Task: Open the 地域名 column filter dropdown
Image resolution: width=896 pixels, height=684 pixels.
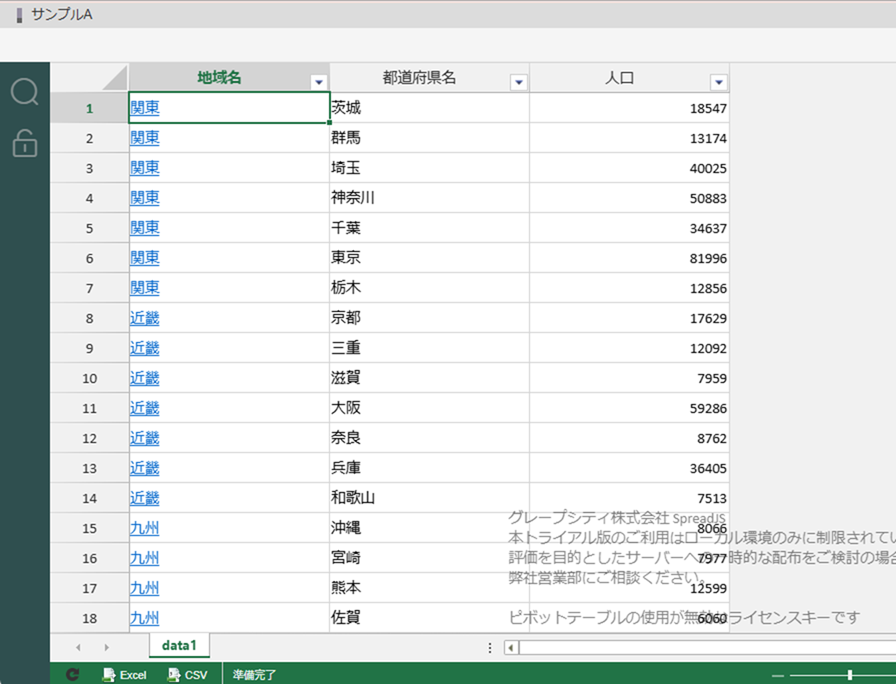Action: pyautogui.click(x=318, y=83)
